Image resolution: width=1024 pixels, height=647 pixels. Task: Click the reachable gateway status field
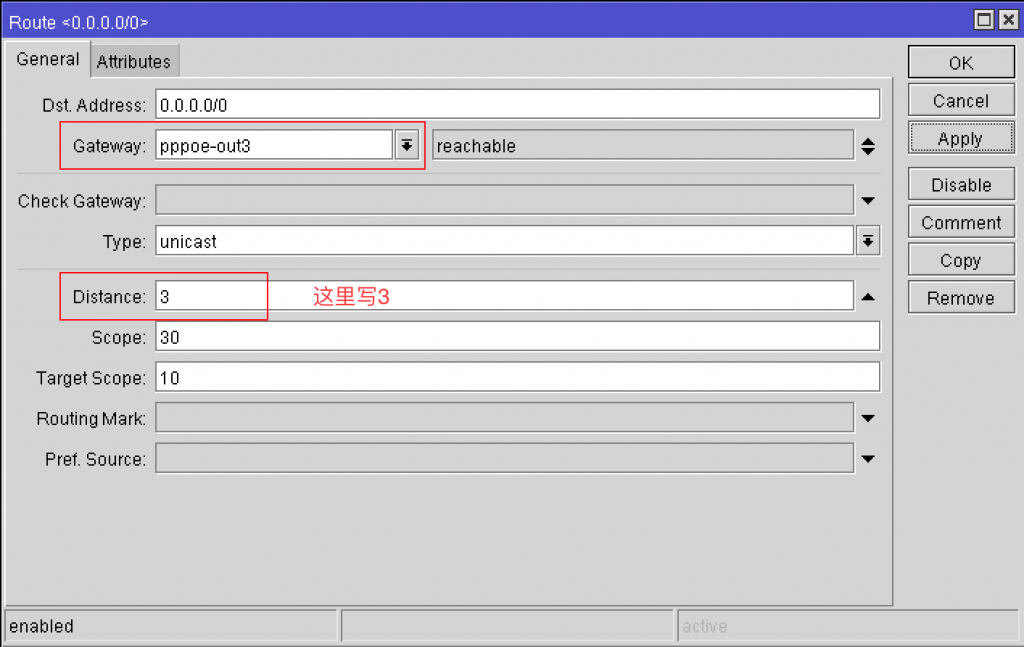coord(643,145)
